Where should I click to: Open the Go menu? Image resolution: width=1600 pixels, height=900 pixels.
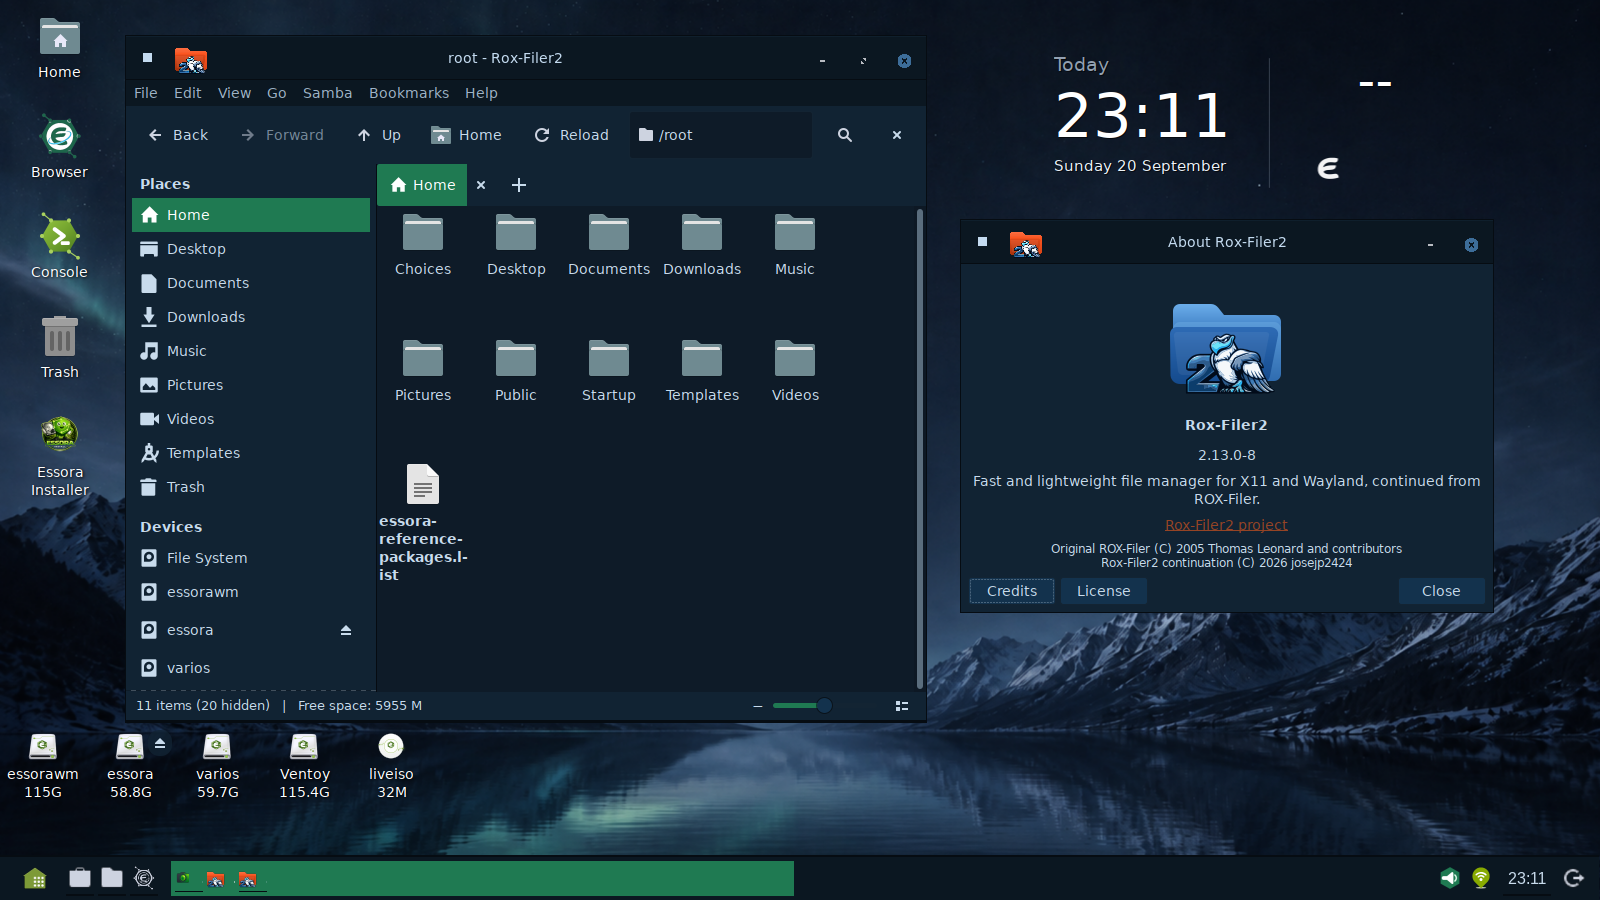pyautogui.click(x=277, y=93)
